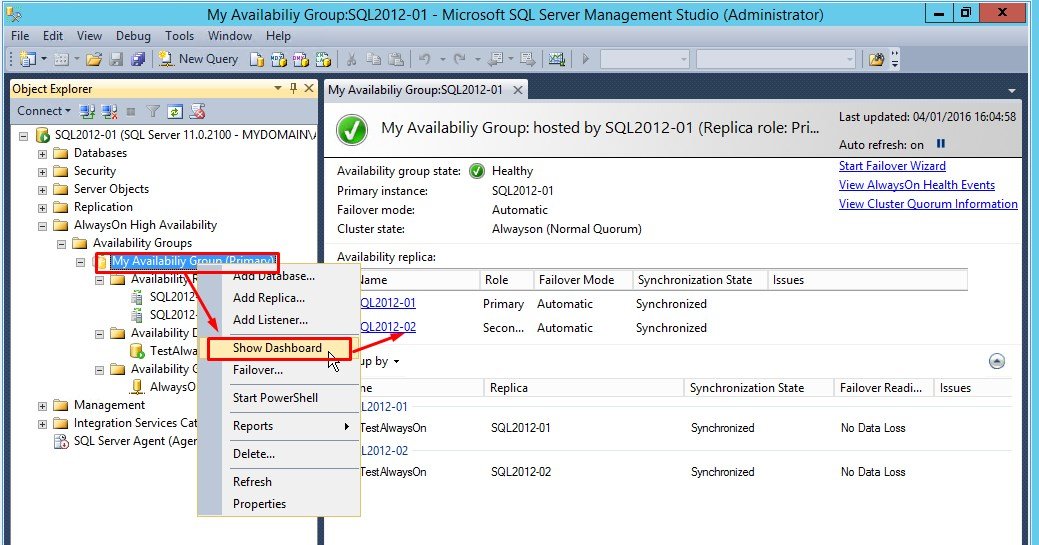Open the Start Failover Wizard link
This screenshot has width=1039, height=545.
coord(892,166)
